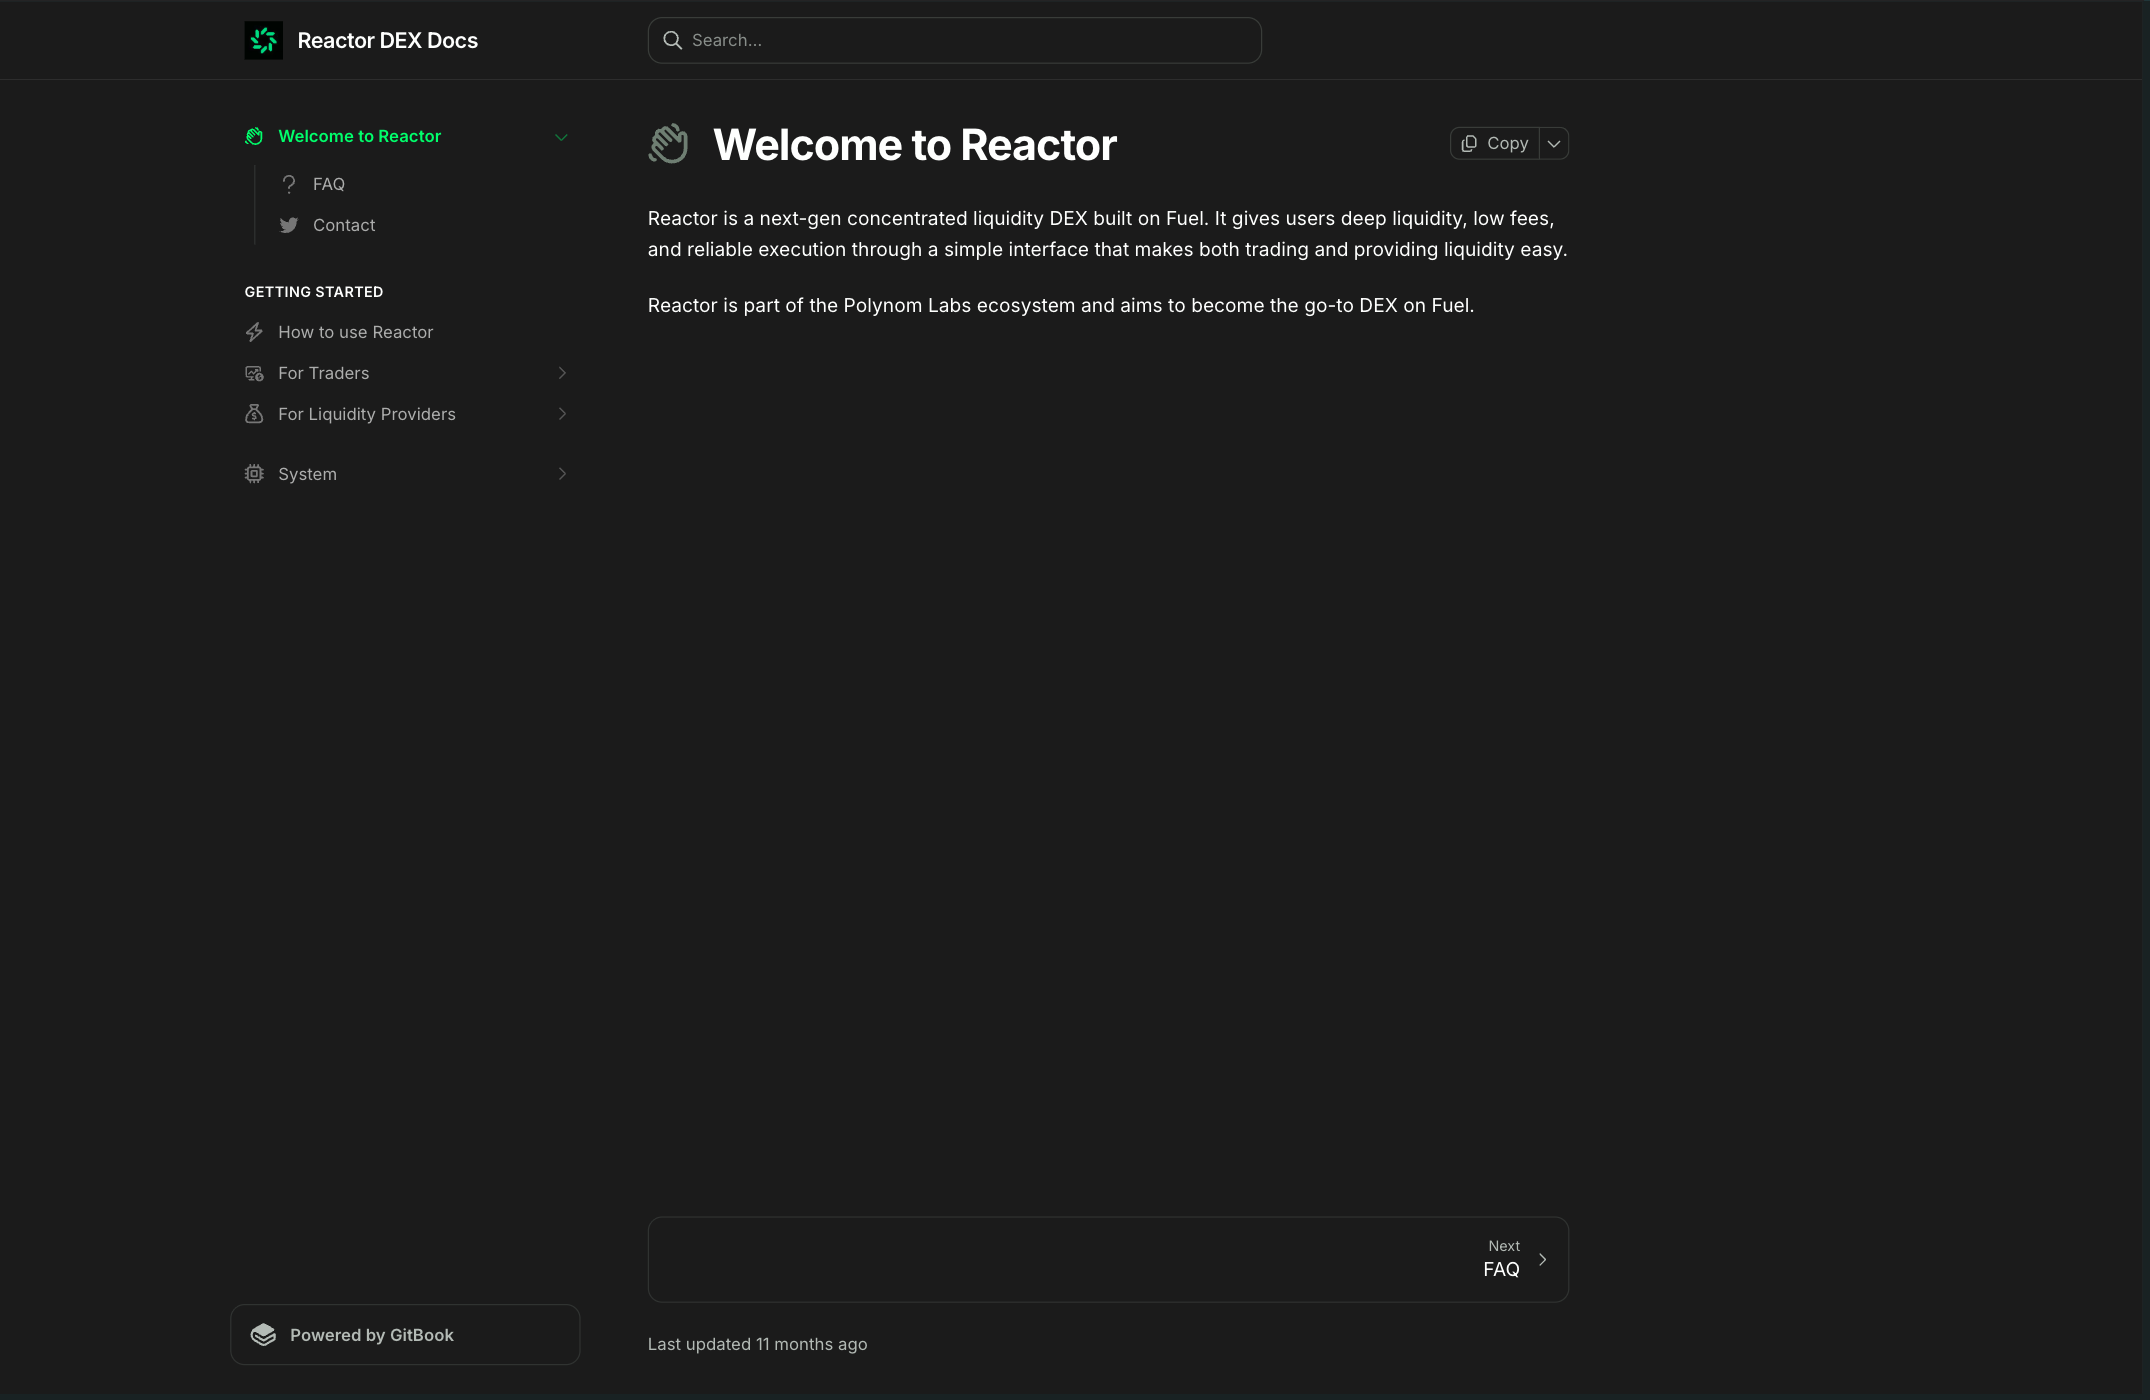This screenshot has height=1400, width=2150.
Task: Click the Welcome to Reactor page heading
Action: click(915, 145)
